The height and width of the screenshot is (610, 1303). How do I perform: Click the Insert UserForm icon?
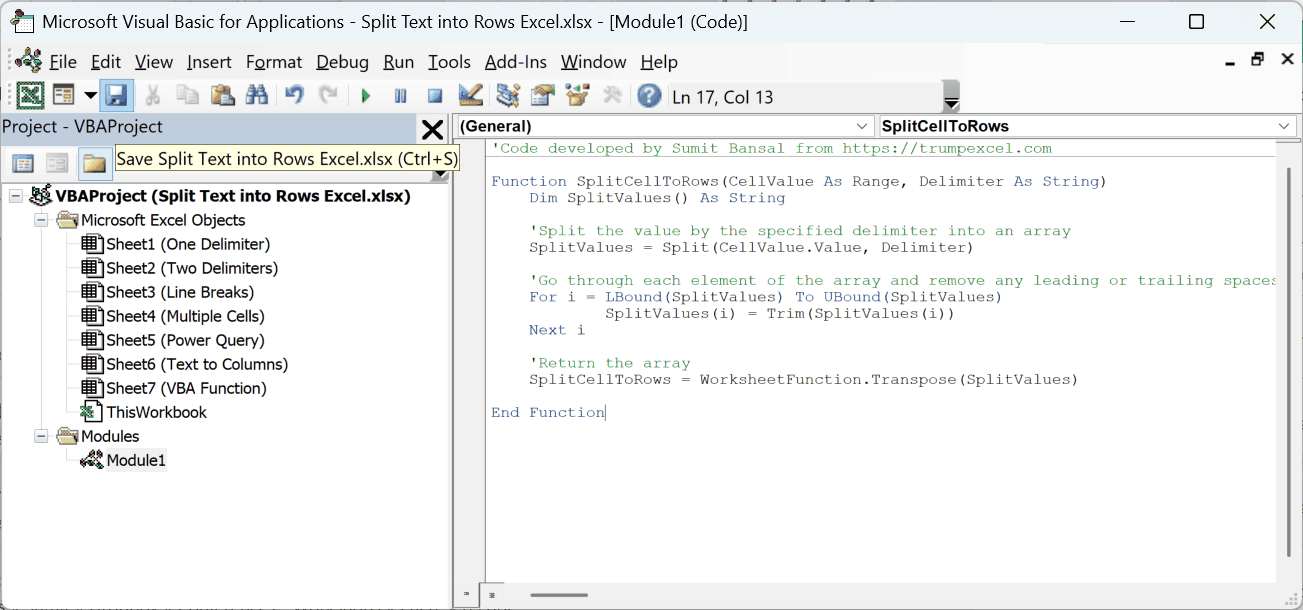pos(64,96)
